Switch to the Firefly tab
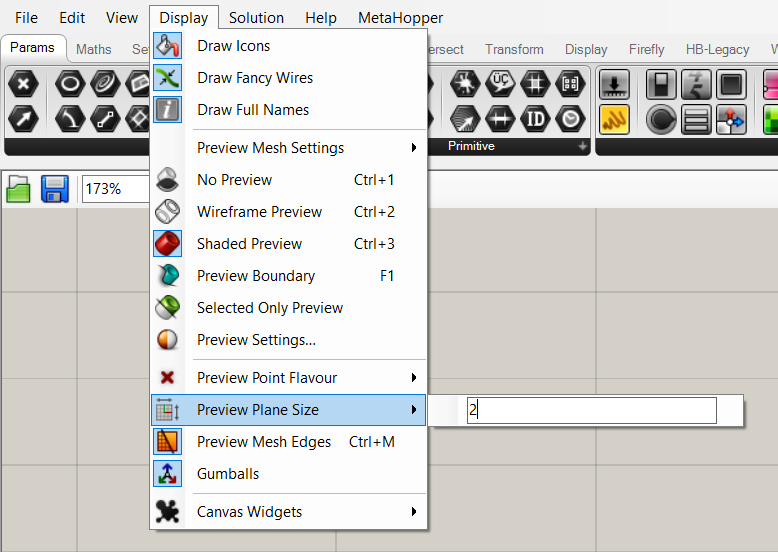This screenshot has height=552, width=778. (x=646, y=49)
